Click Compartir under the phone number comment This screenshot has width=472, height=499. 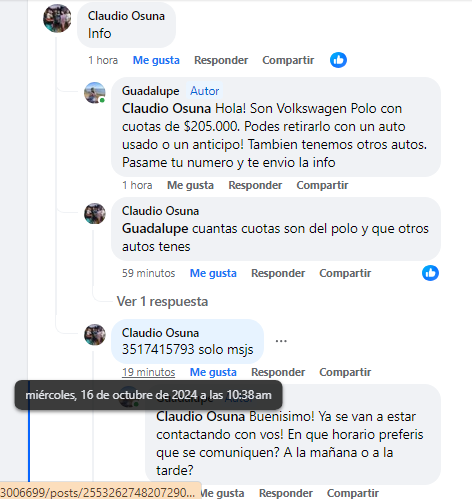click(x=345, y=372)
